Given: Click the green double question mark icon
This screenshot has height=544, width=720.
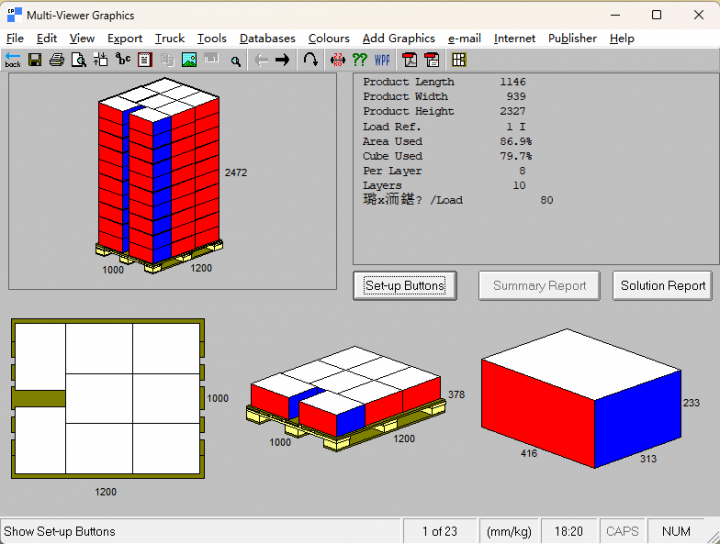Looking at the screenshot, I should (359, 60).
